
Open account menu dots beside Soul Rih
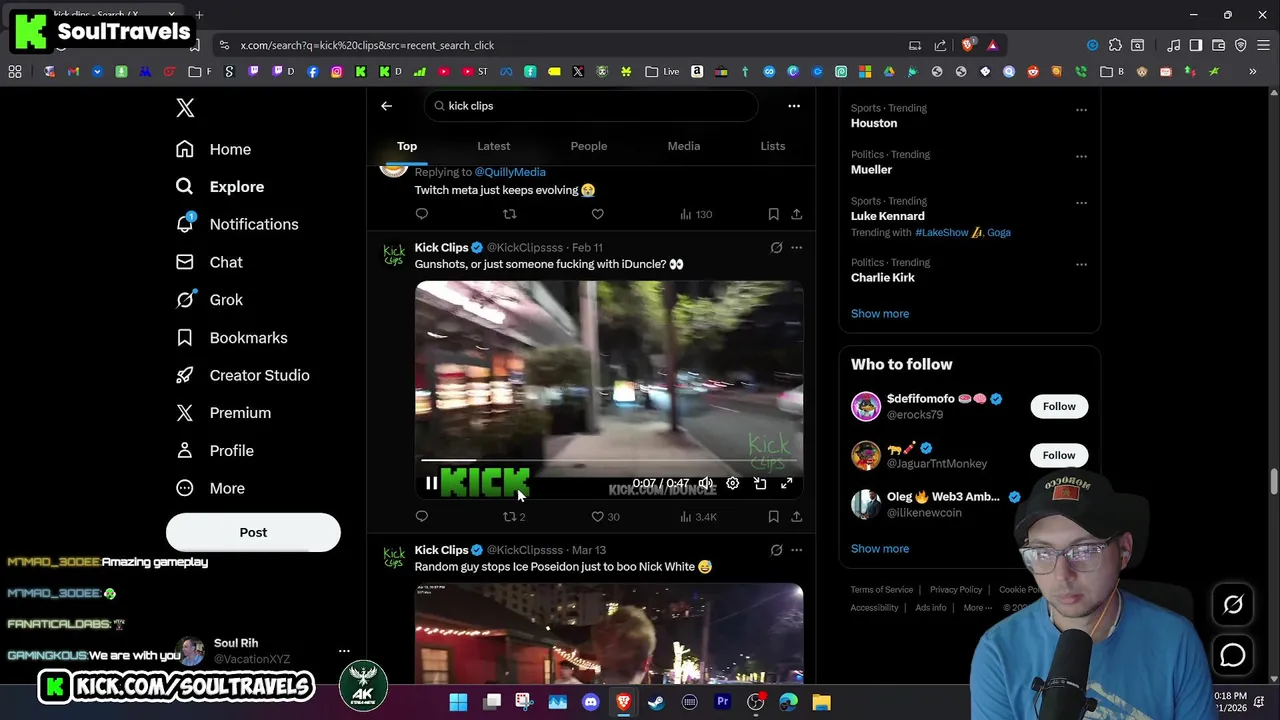pos(344,651)
